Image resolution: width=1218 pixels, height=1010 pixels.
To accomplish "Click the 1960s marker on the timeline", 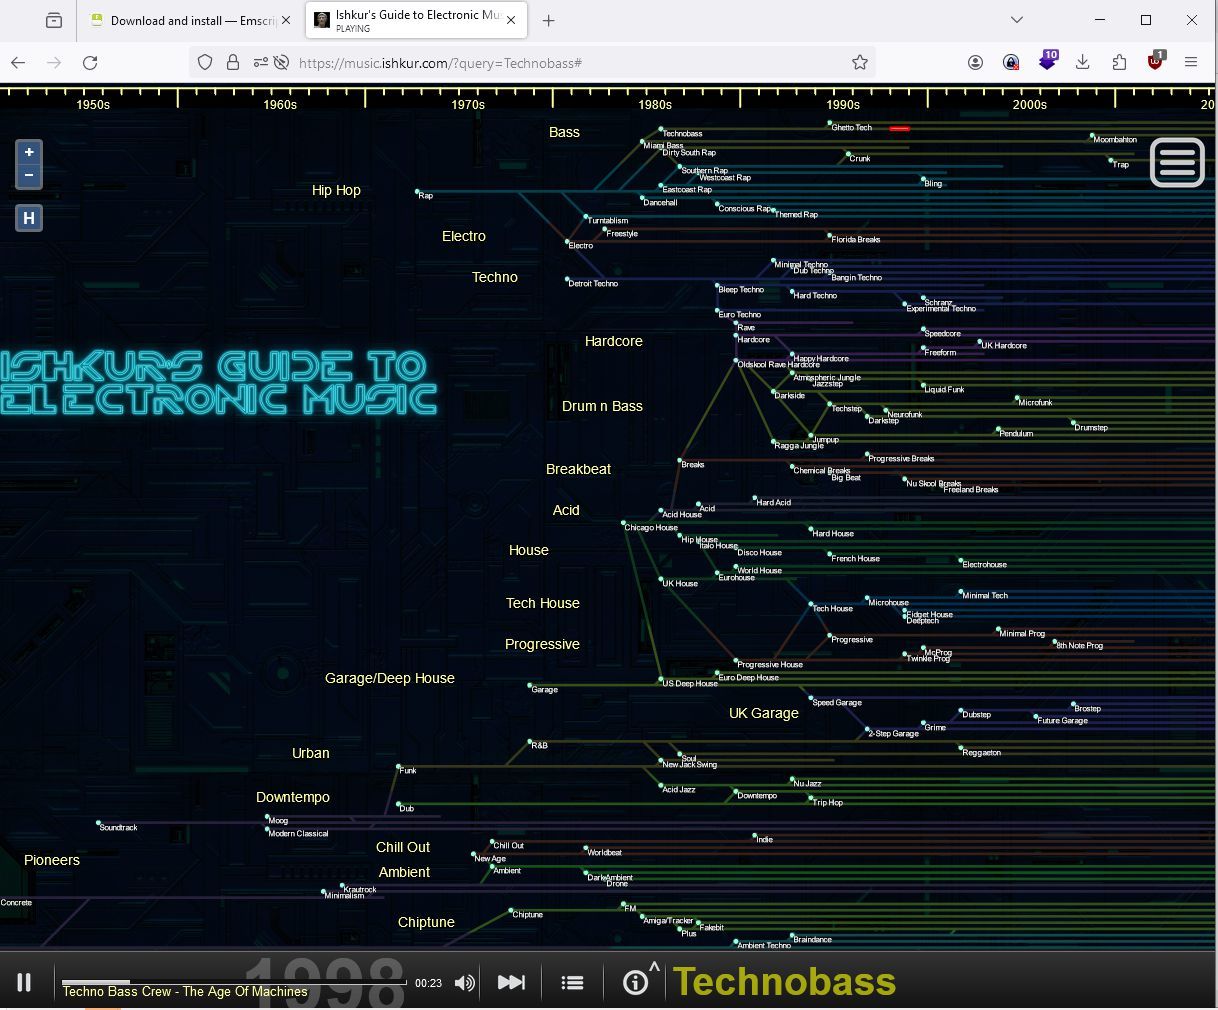I will click(280, 104).
